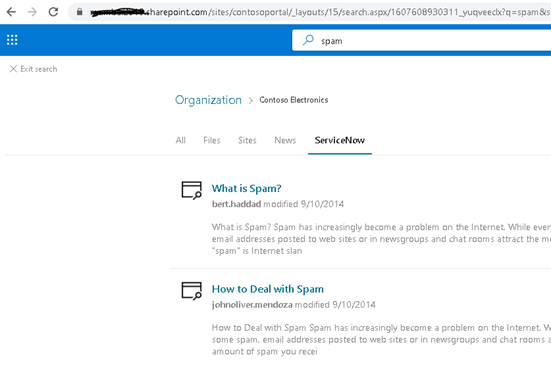551x382 pixels.
Task: Reload the page with the refresh icon
Action: click(53, 12)
